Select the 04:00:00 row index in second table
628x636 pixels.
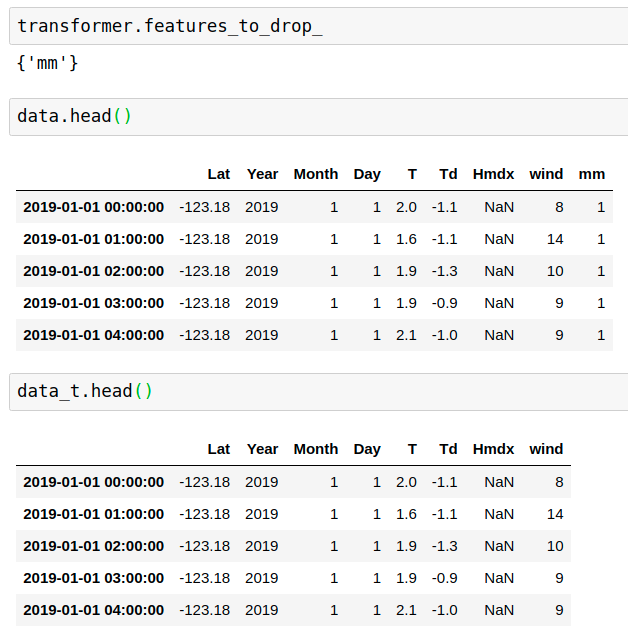coord(93,610)
